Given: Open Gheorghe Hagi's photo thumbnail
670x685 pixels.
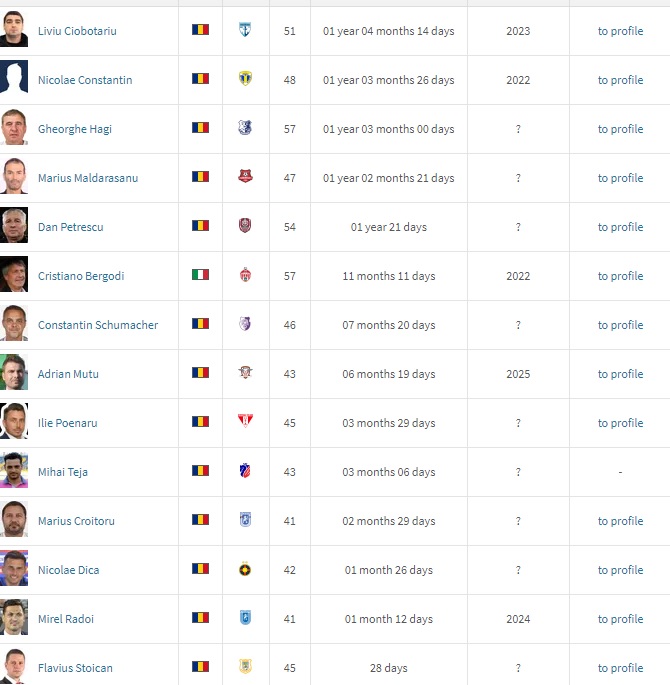Looking at the screenshot, I should point(14,129).
